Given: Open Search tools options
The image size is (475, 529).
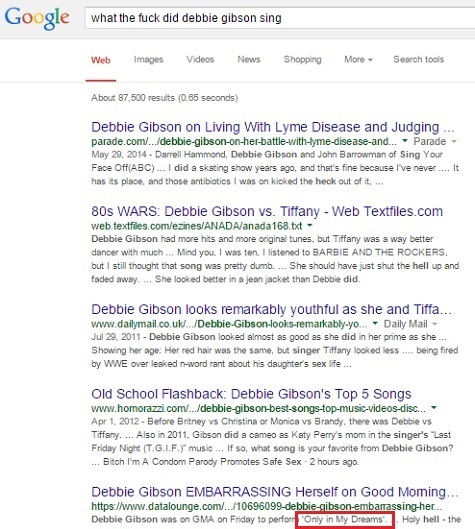Looking at the screenshot, I should (x=419, y=59).
